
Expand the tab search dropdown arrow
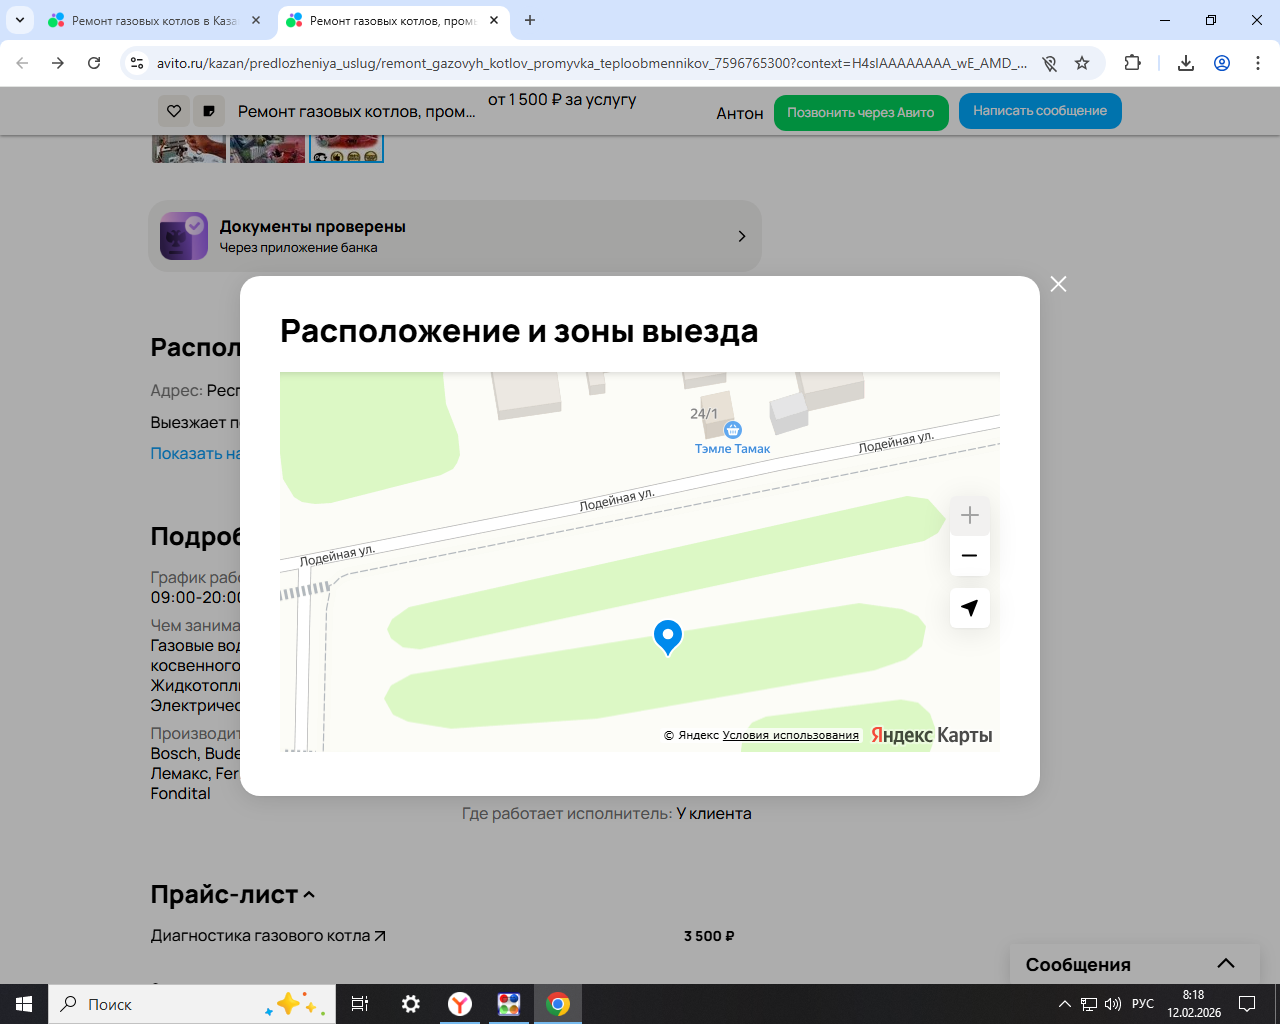(20, 20)
